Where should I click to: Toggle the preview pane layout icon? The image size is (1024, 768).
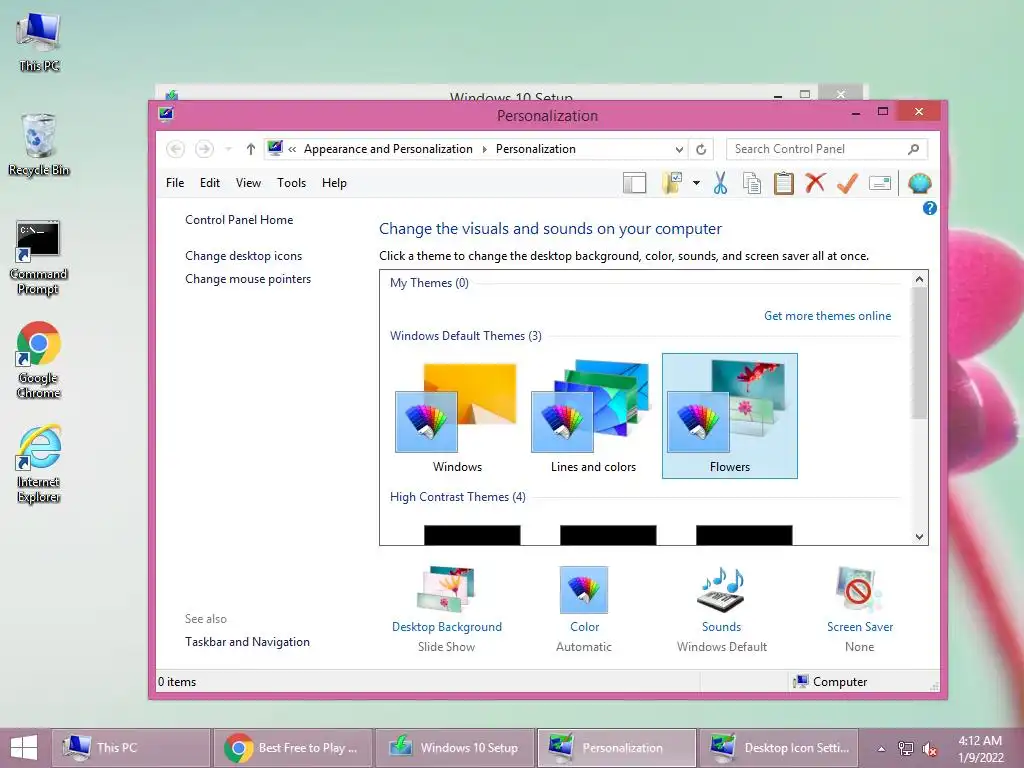coord(634,184)
